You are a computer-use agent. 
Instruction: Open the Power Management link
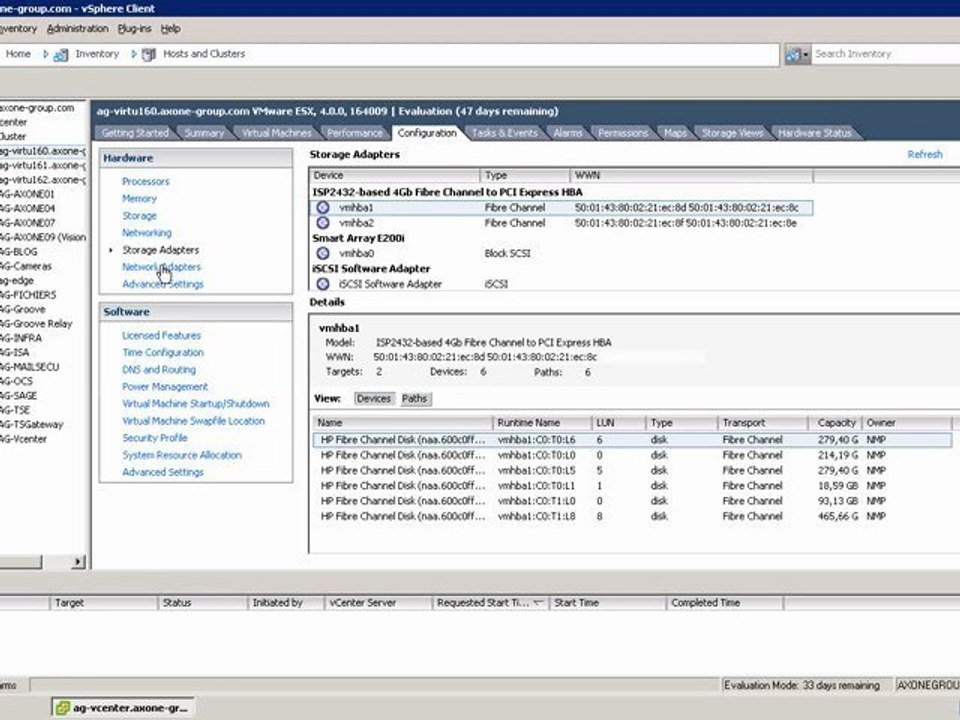tap(165, 387)
